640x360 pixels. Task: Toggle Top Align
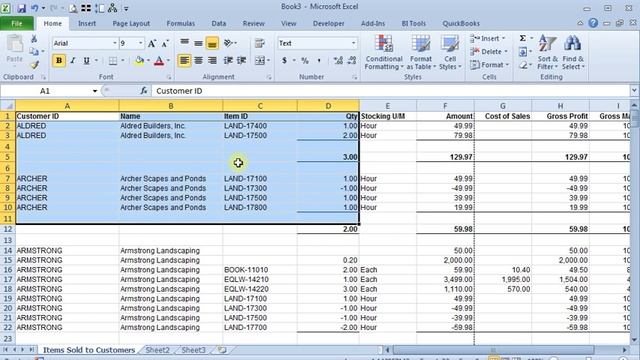pyautogui.click(x=184, y=43)
